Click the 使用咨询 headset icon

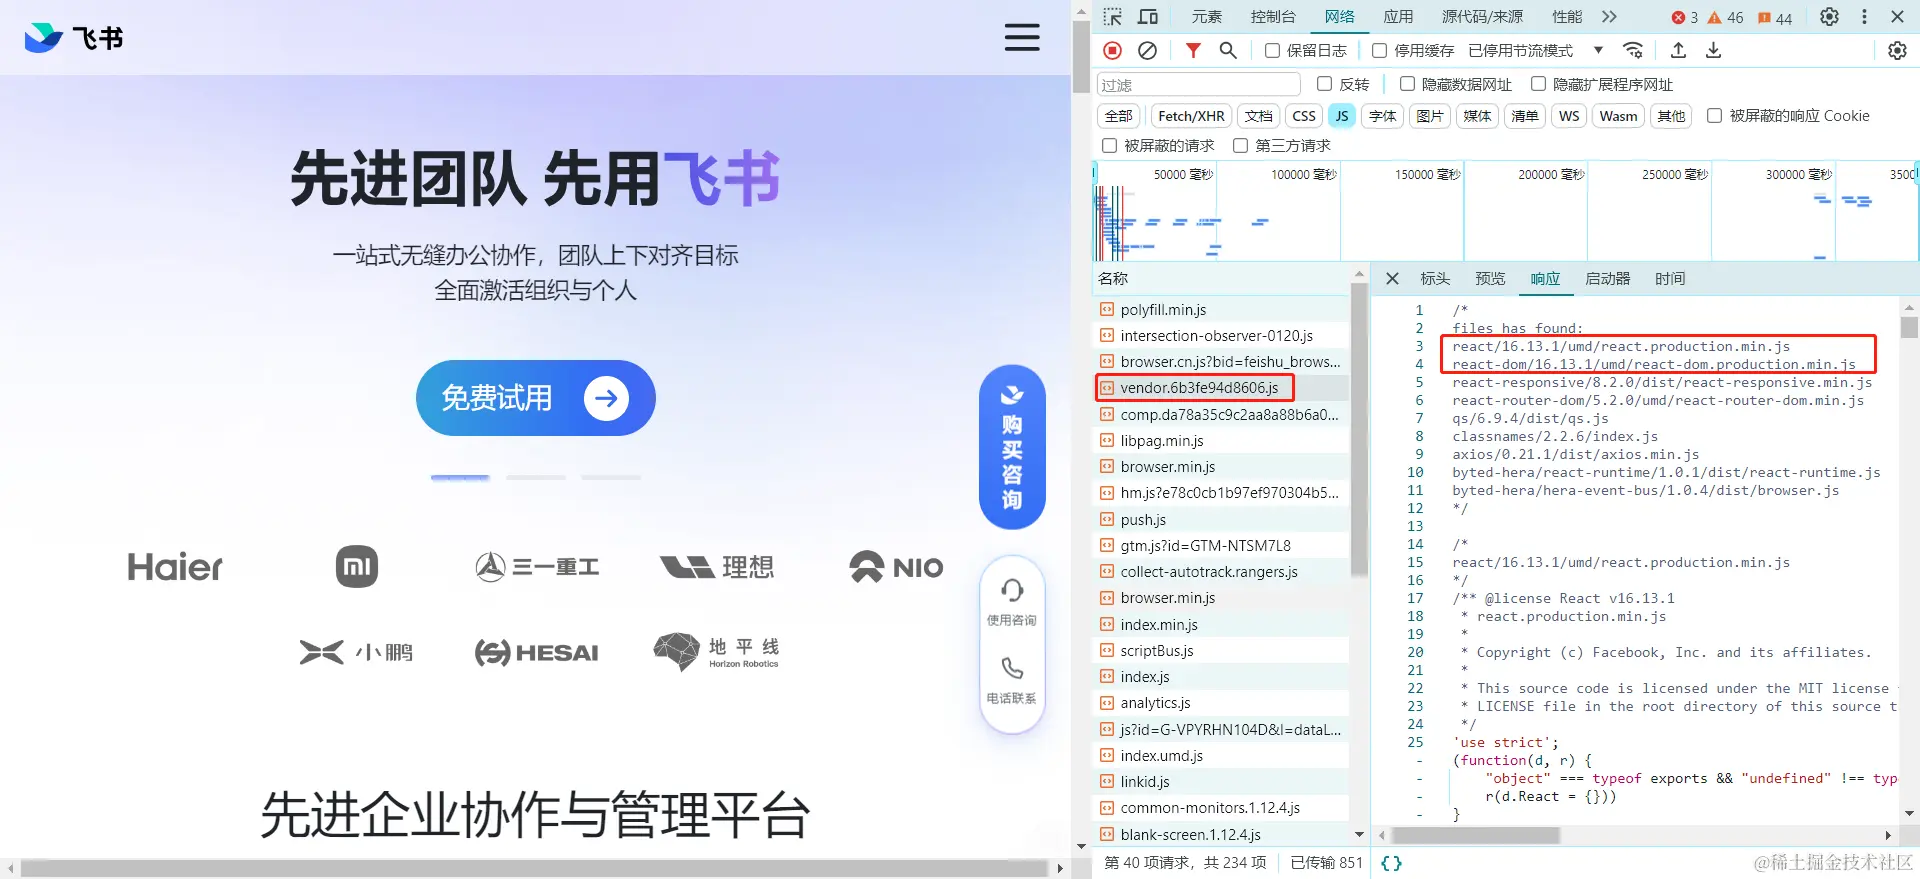click(x=1012, y=590)
